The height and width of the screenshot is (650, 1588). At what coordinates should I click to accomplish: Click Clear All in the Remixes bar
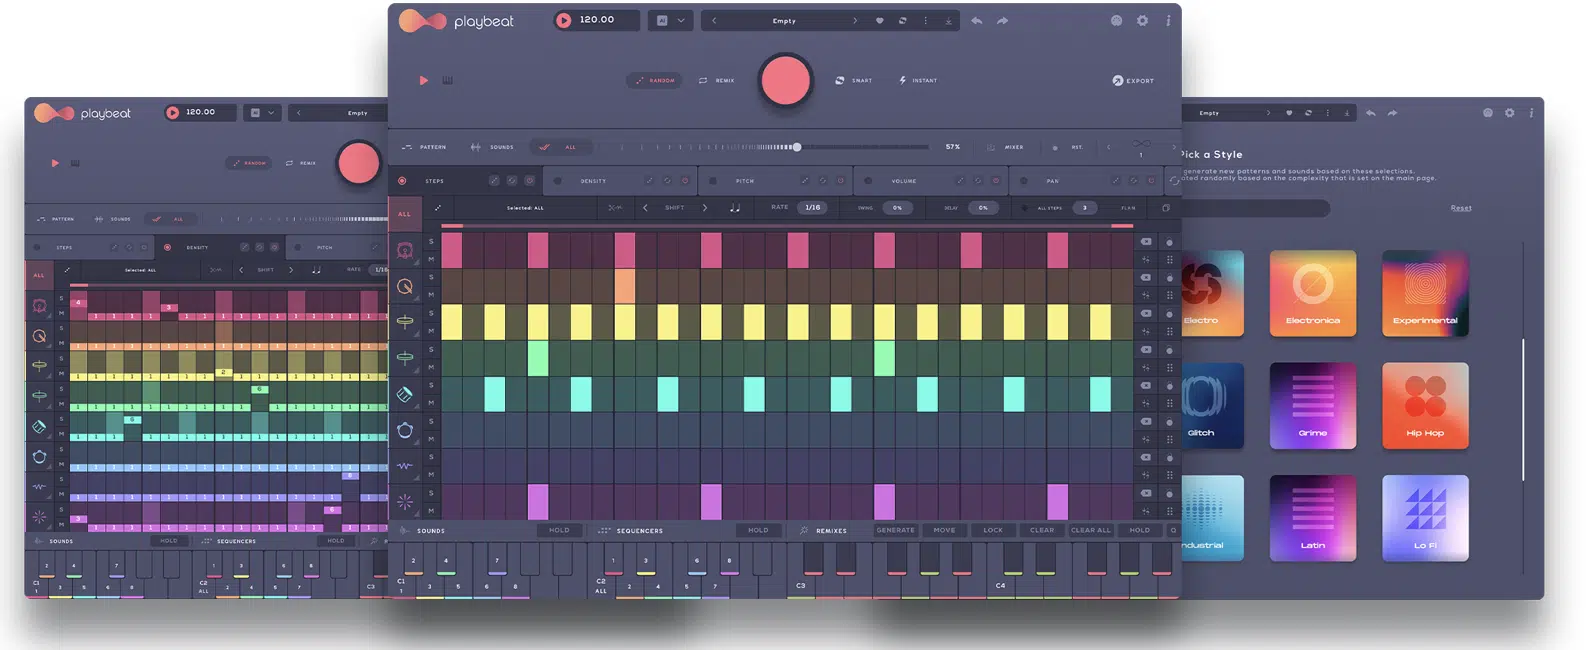click(1090, 530)
